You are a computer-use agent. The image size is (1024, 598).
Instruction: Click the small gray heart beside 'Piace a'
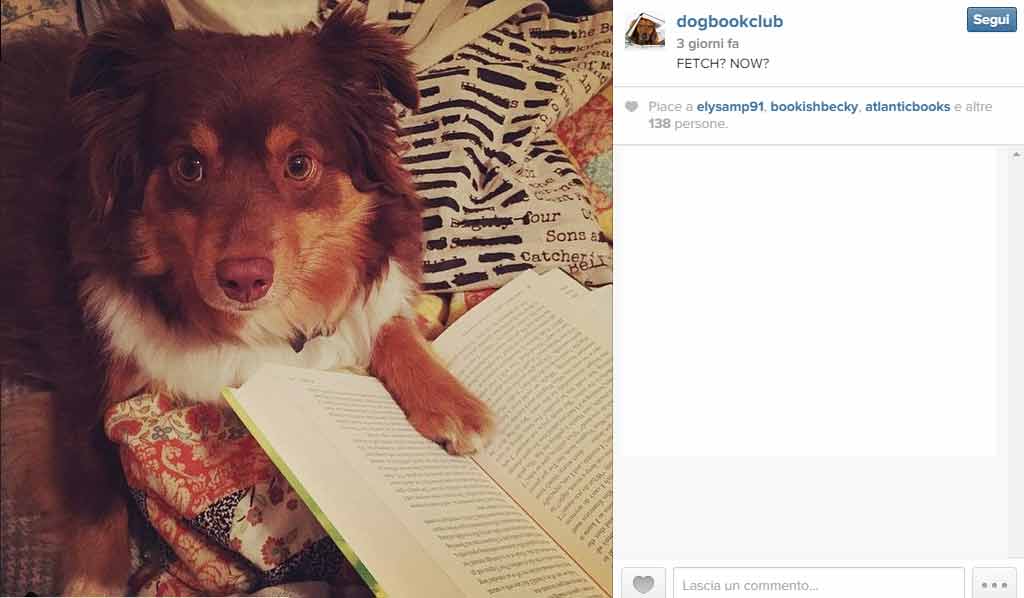631,106
